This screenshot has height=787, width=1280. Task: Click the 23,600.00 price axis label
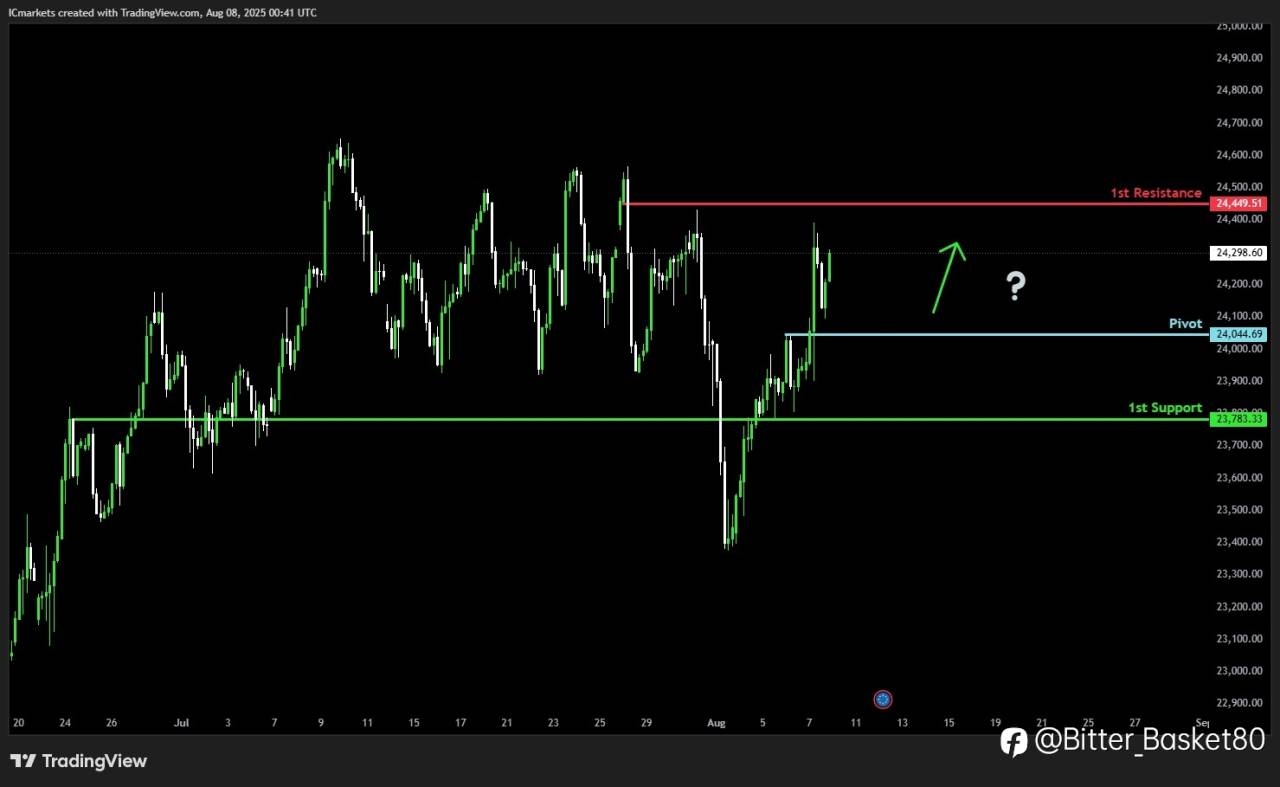pyautogui.click(x=1238, y=477)
